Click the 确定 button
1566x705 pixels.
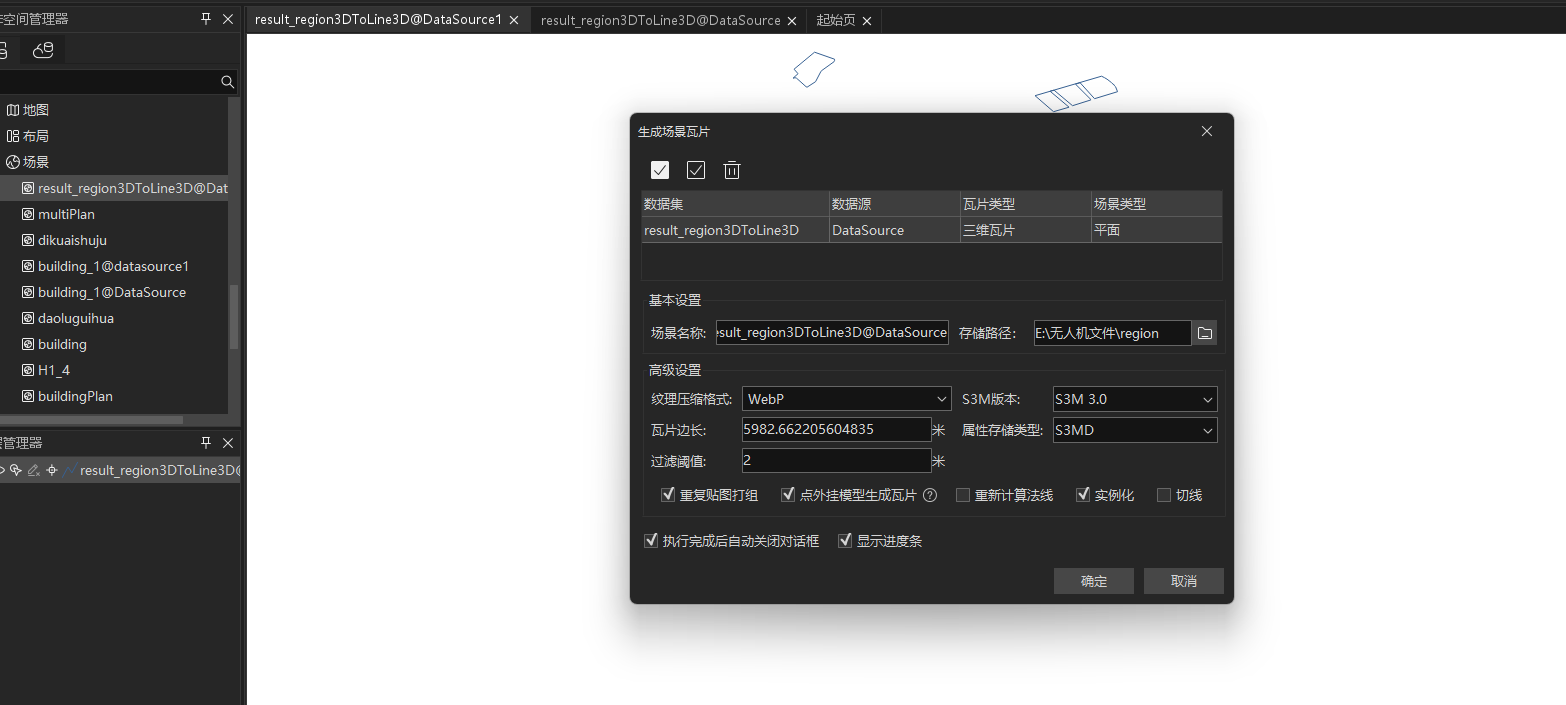(1093, 581)
